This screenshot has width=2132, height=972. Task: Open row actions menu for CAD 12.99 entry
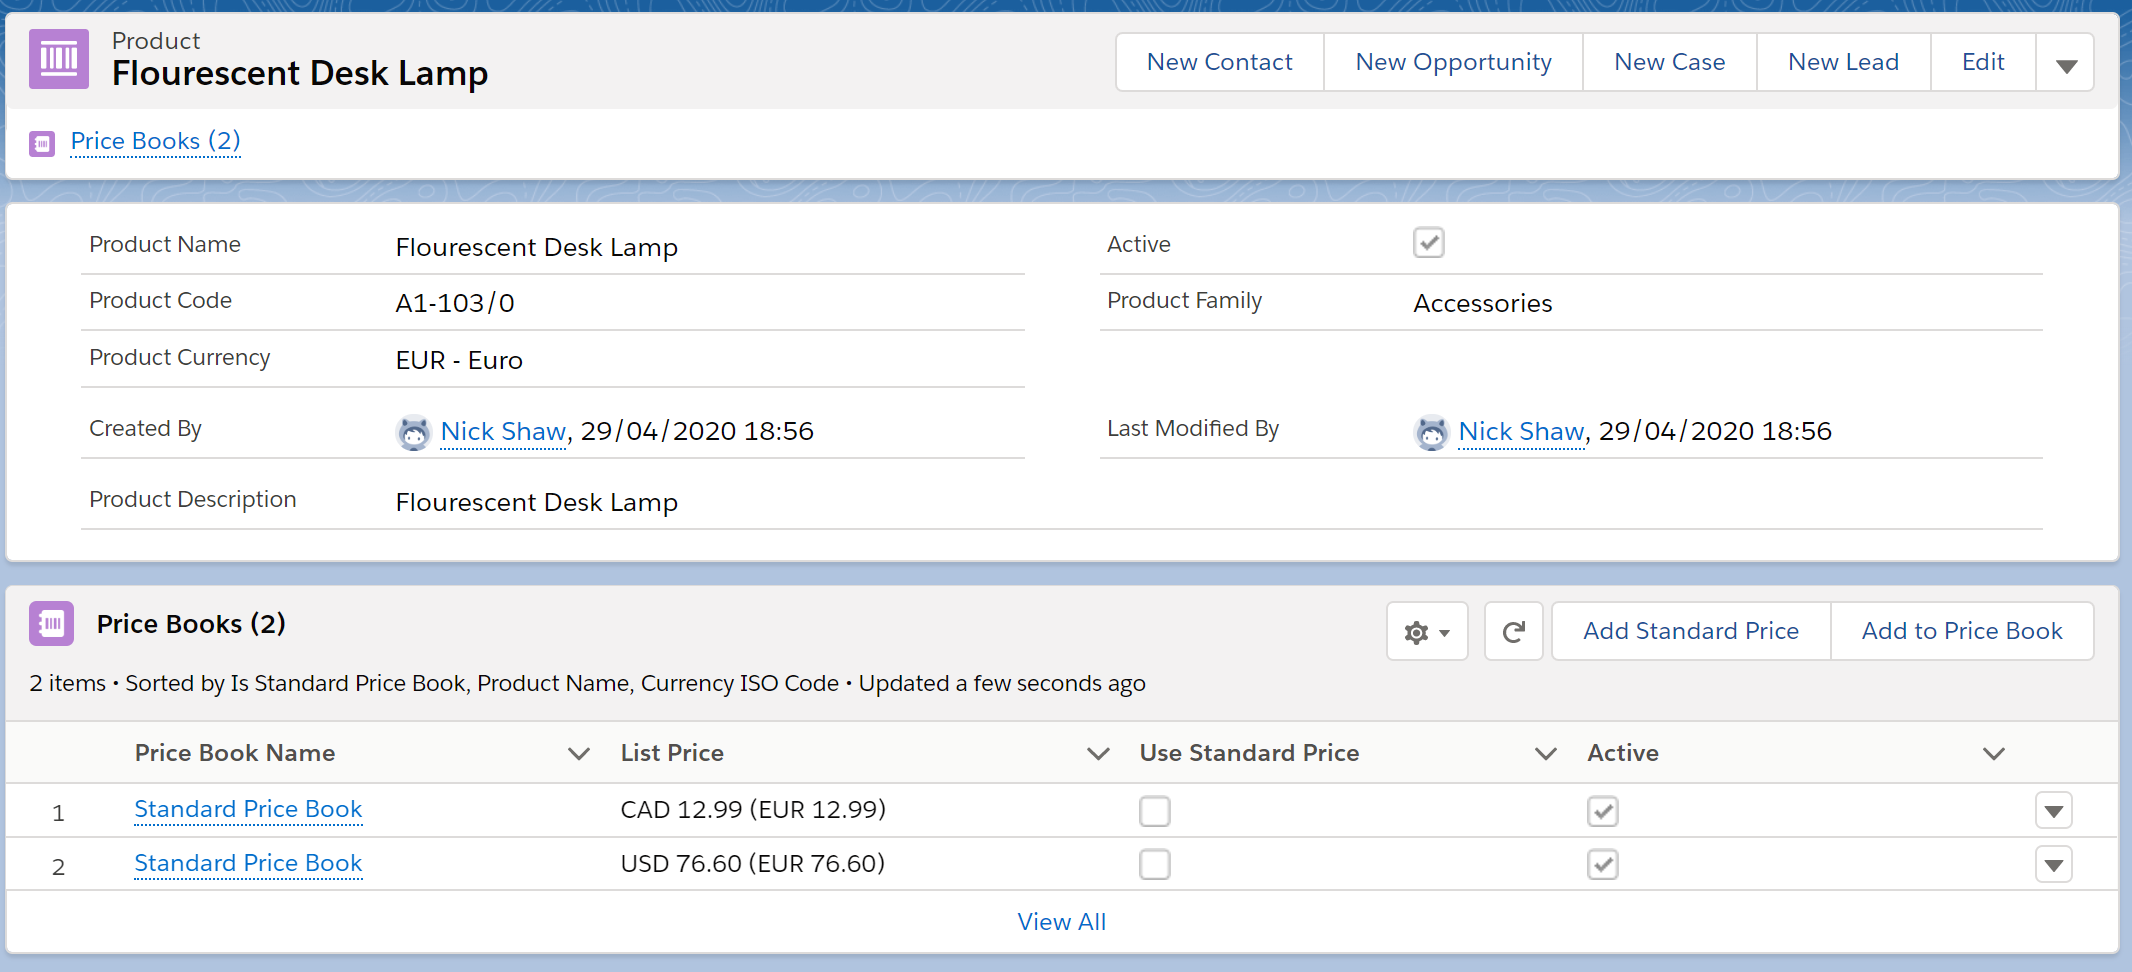2053,811
